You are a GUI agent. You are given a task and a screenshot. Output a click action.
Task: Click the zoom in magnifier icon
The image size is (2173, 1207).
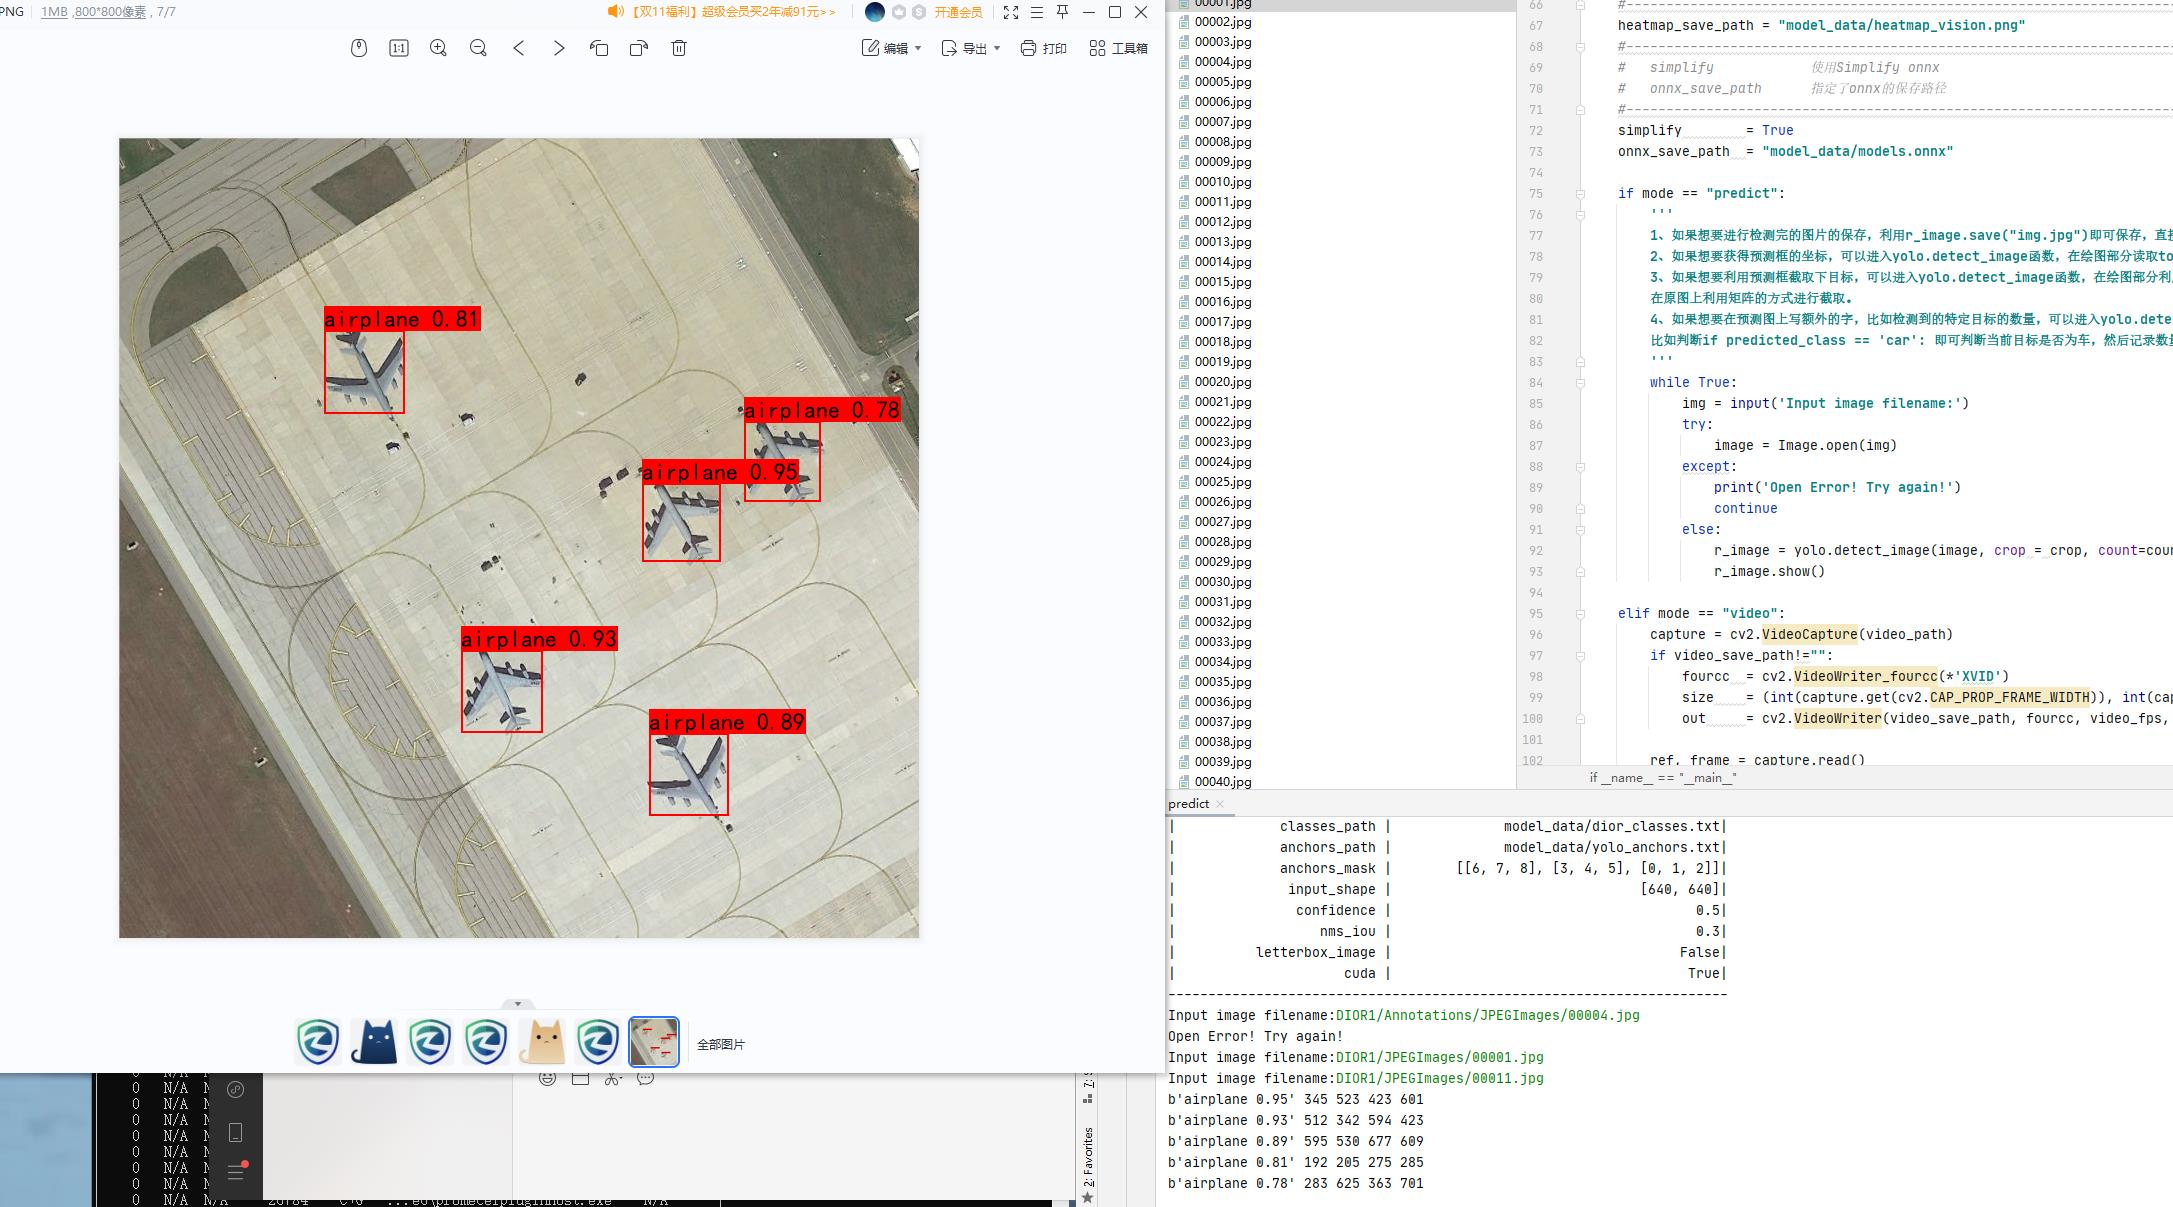click(x=438, y=48)
